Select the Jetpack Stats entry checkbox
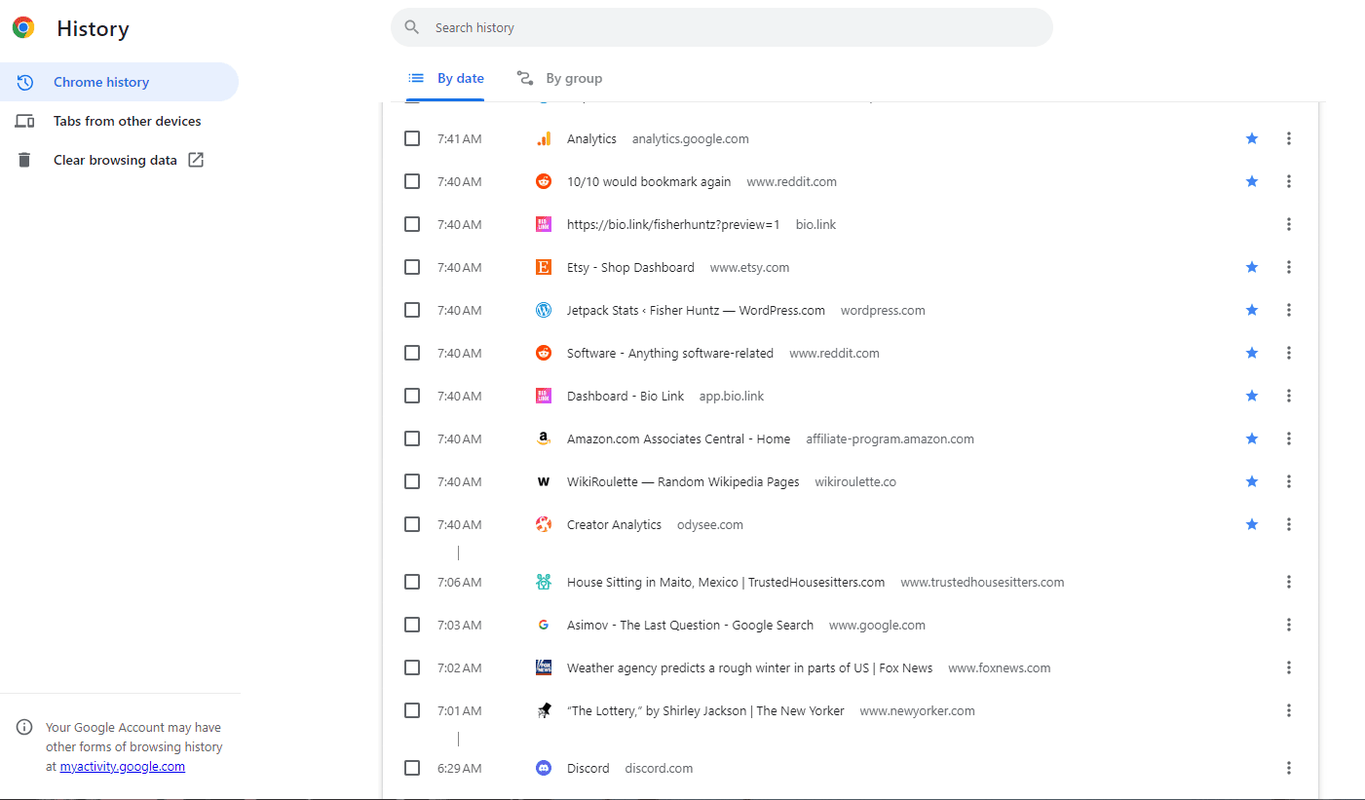The image size is (1365, 800). (412, 310)
